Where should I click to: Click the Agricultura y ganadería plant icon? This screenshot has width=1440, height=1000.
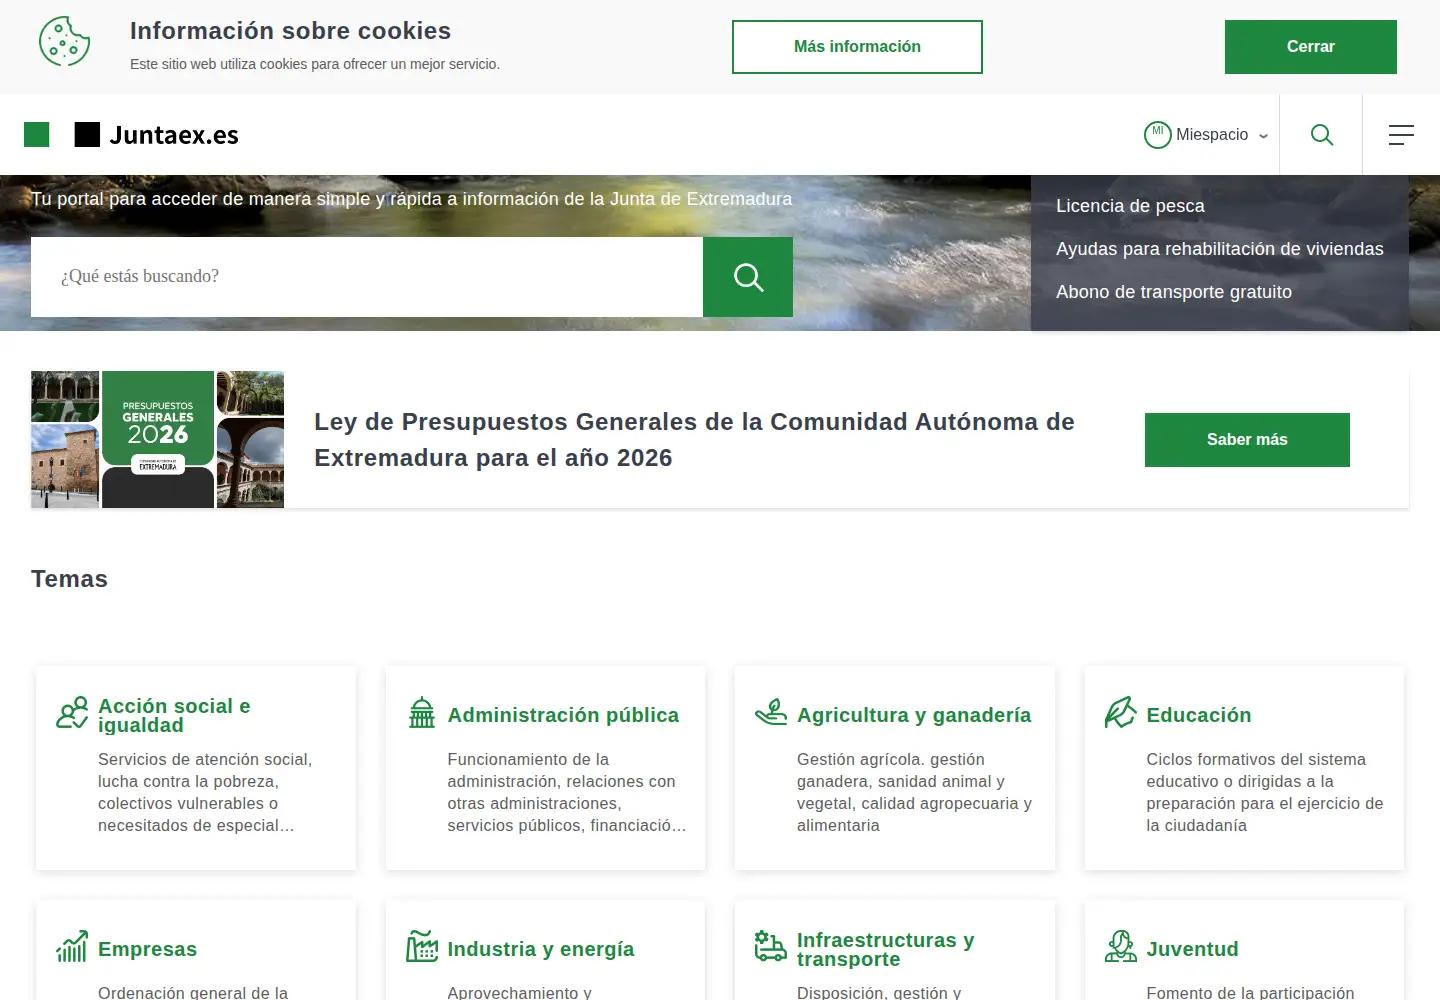click(x=771, y=713)
